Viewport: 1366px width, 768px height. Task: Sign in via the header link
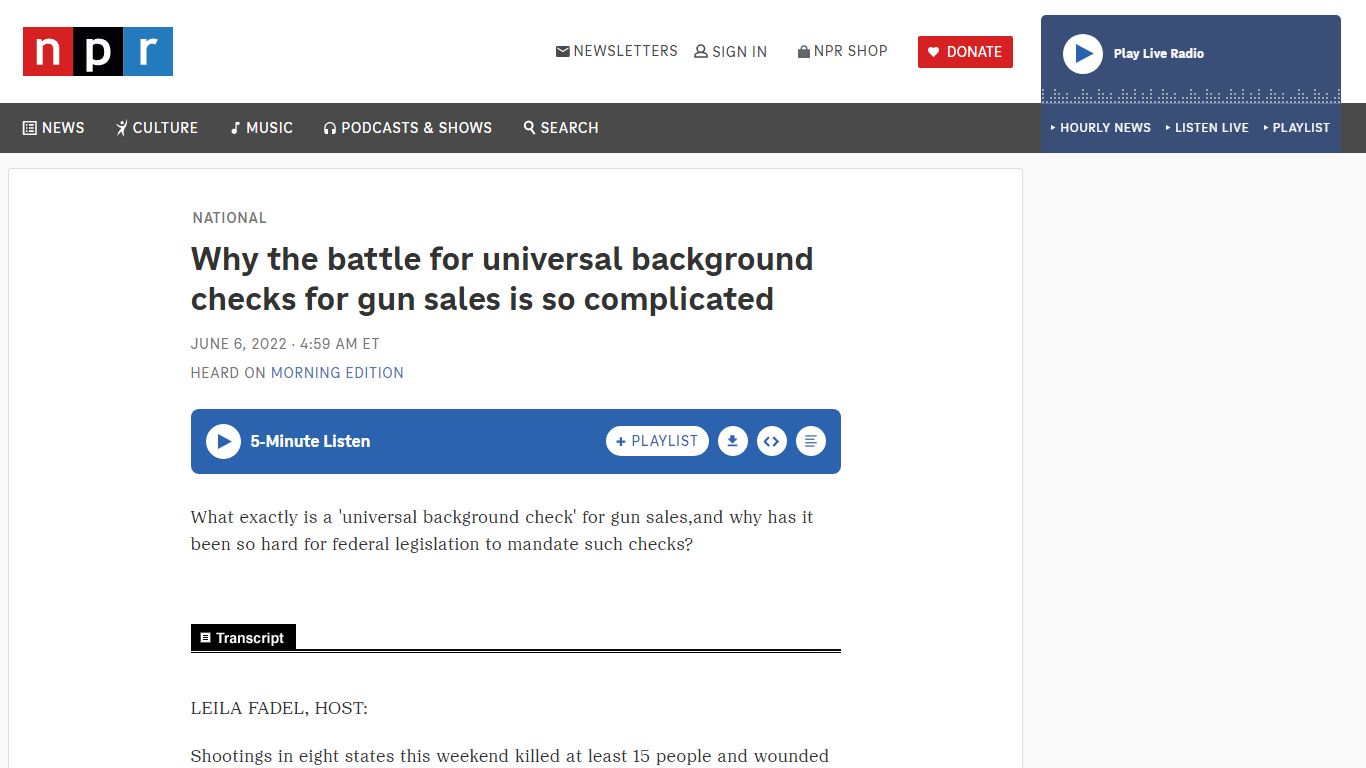pyautogui.click(x=731, y=52)
